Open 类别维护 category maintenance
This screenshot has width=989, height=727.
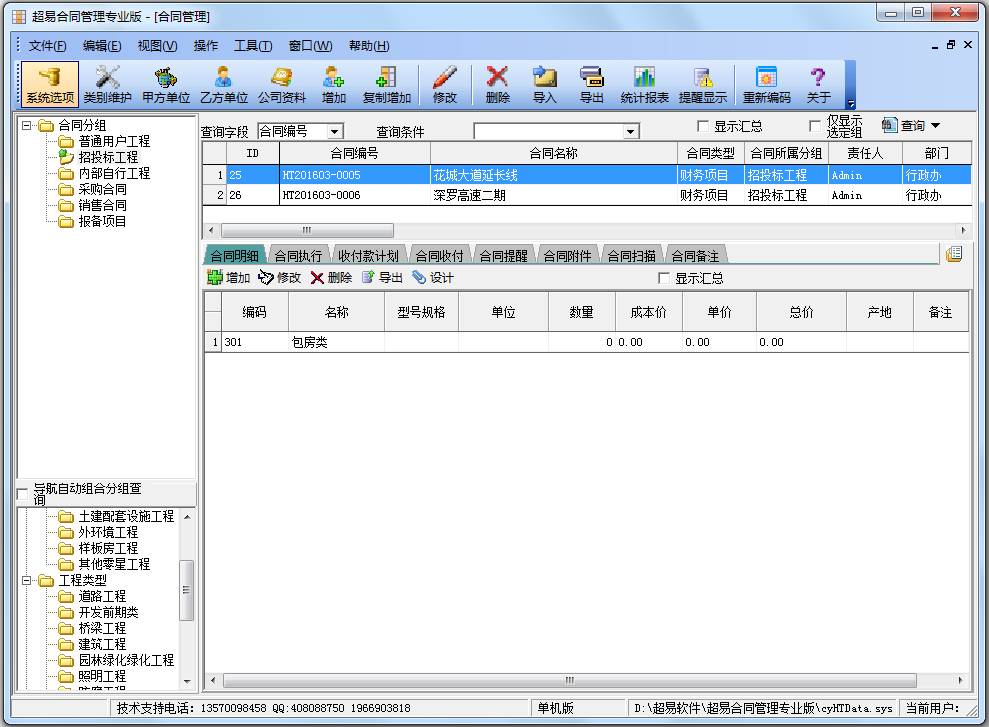coord(108,84)
